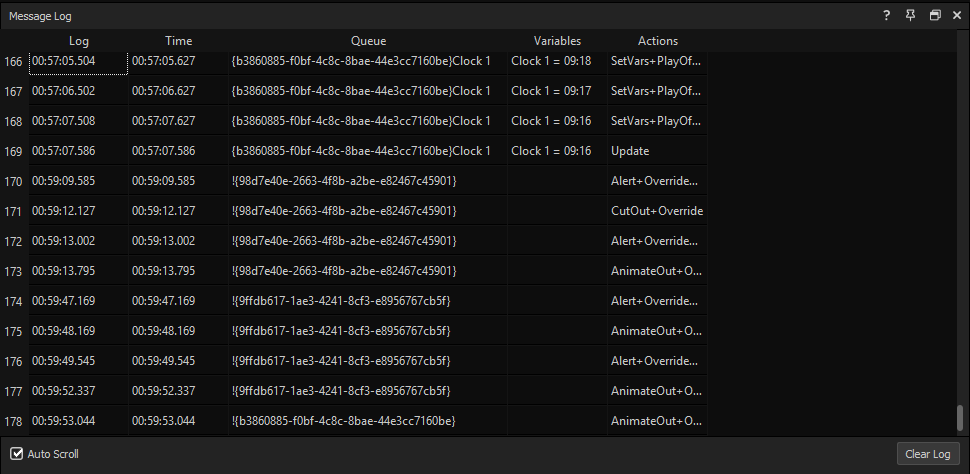Click the Time column header
970x474 pixels.
coord(178,41)
